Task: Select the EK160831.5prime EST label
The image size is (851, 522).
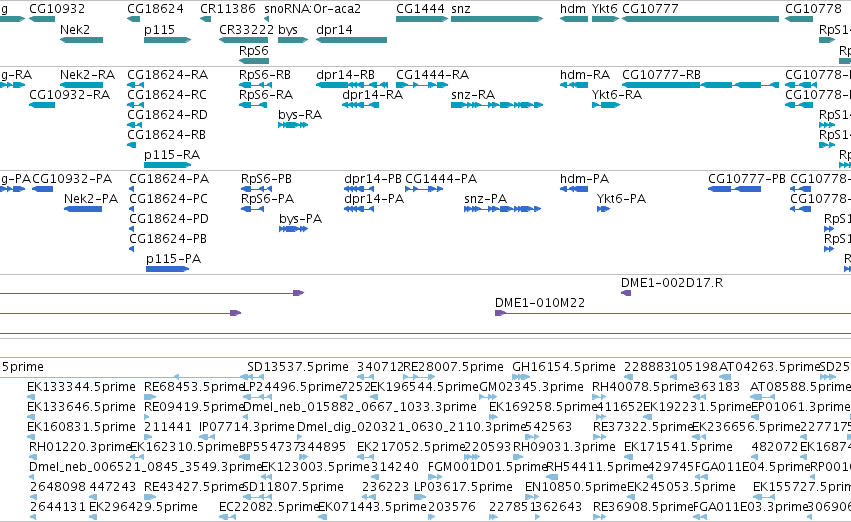Action: [81, 427]
